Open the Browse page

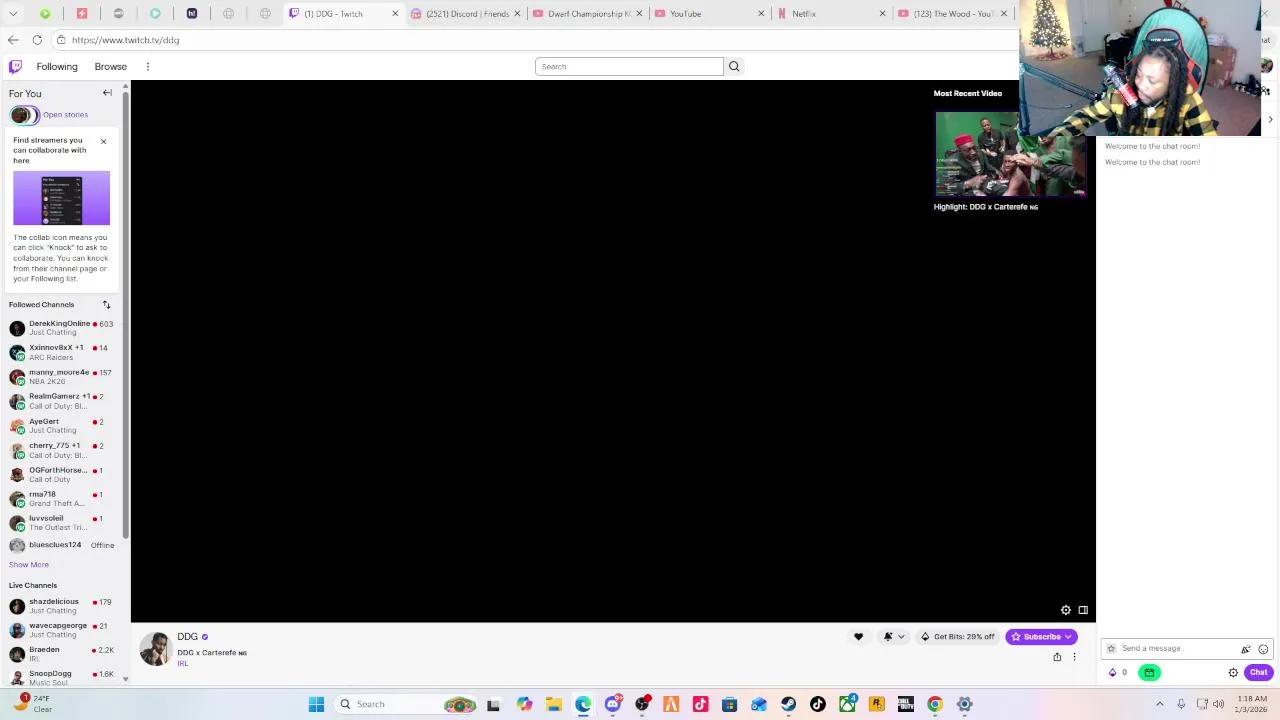click(x=111, y=66)
